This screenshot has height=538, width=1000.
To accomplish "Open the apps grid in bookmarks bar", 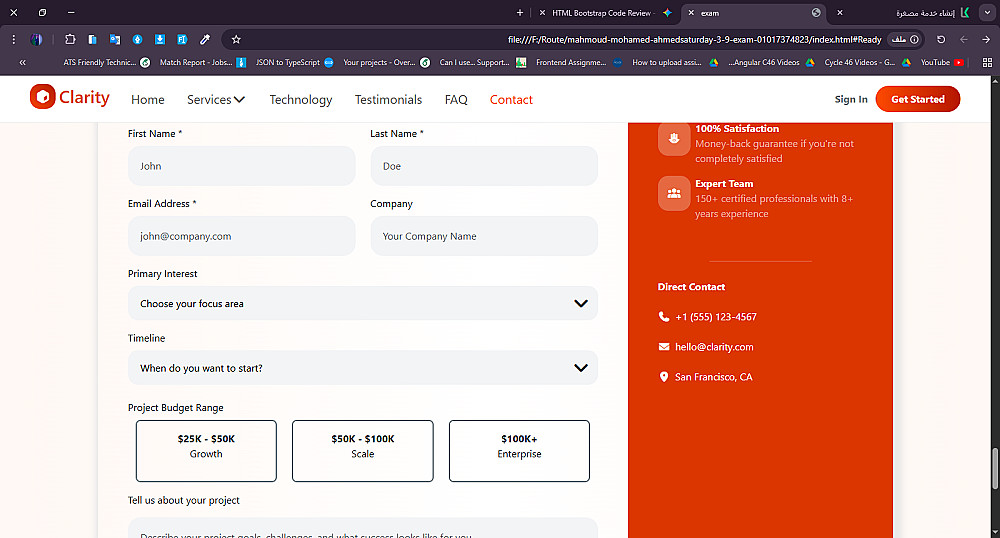I will [987, 62].
